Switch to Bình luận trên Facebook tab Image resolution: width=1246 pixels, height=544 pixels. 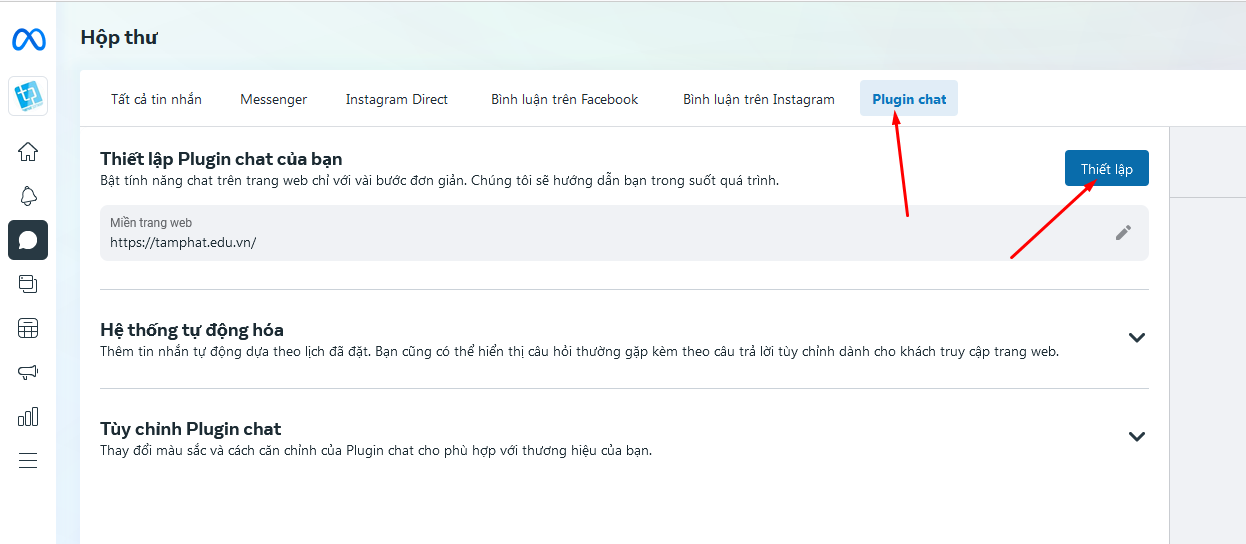coord(564,99)
